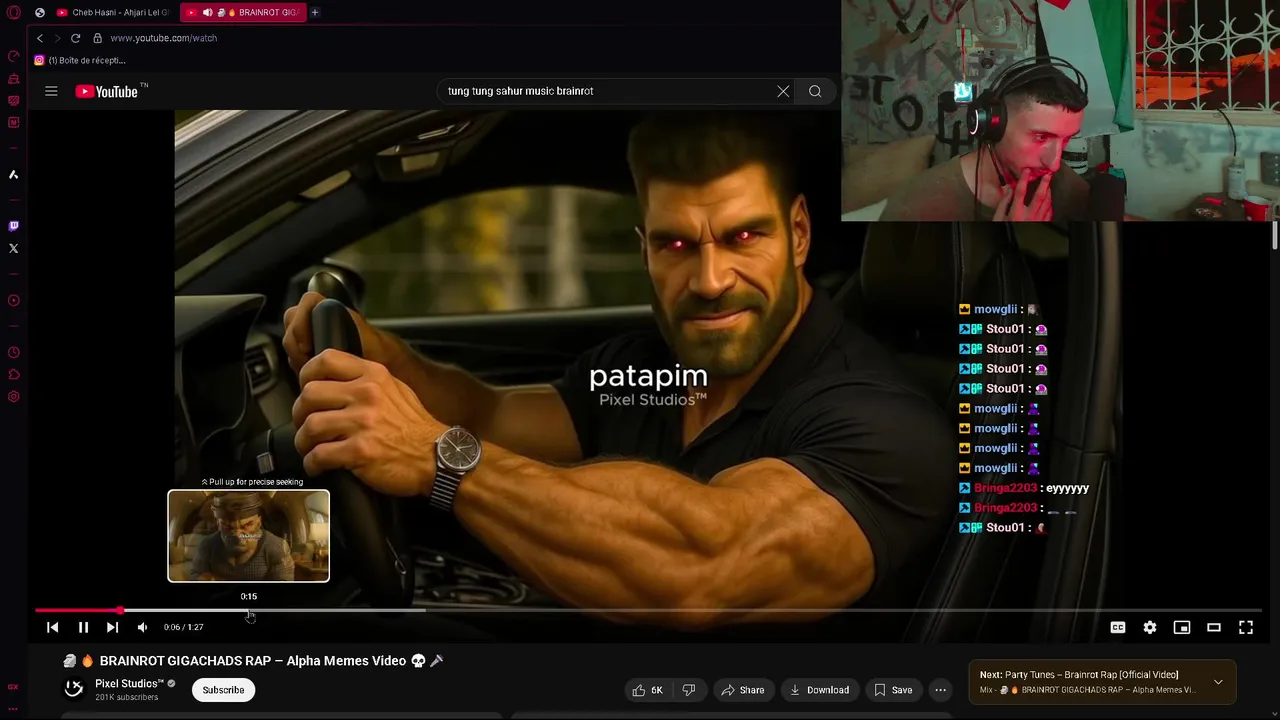Pause the playing video
Viewport: 1280px width, 720px height.
[x=83, y=627]
